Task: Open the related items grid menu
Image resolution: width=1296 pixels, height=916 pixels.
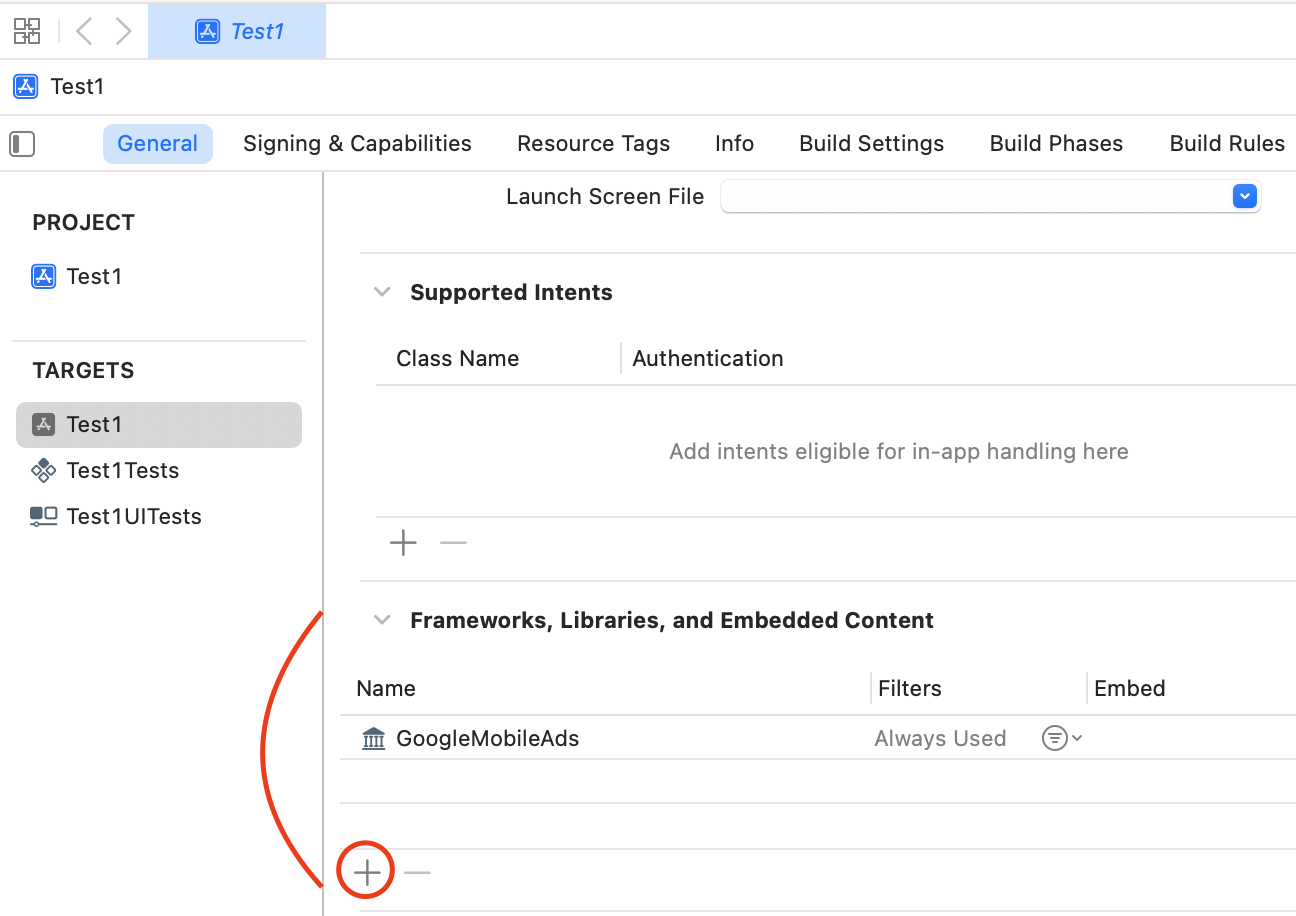Action: (27, 31)
